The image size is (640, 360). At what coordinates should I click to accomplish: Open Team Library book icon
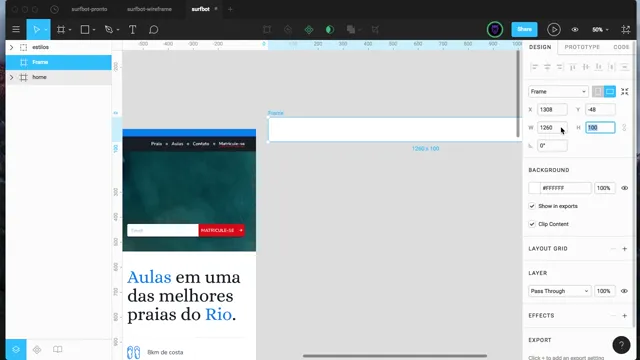click(58, 349)
